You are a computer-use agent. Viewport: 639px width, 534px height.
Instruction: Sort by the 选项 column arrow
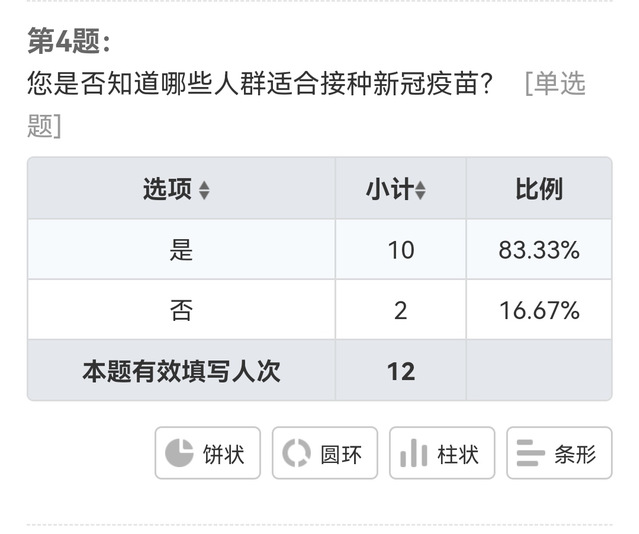tap(205, 190)
